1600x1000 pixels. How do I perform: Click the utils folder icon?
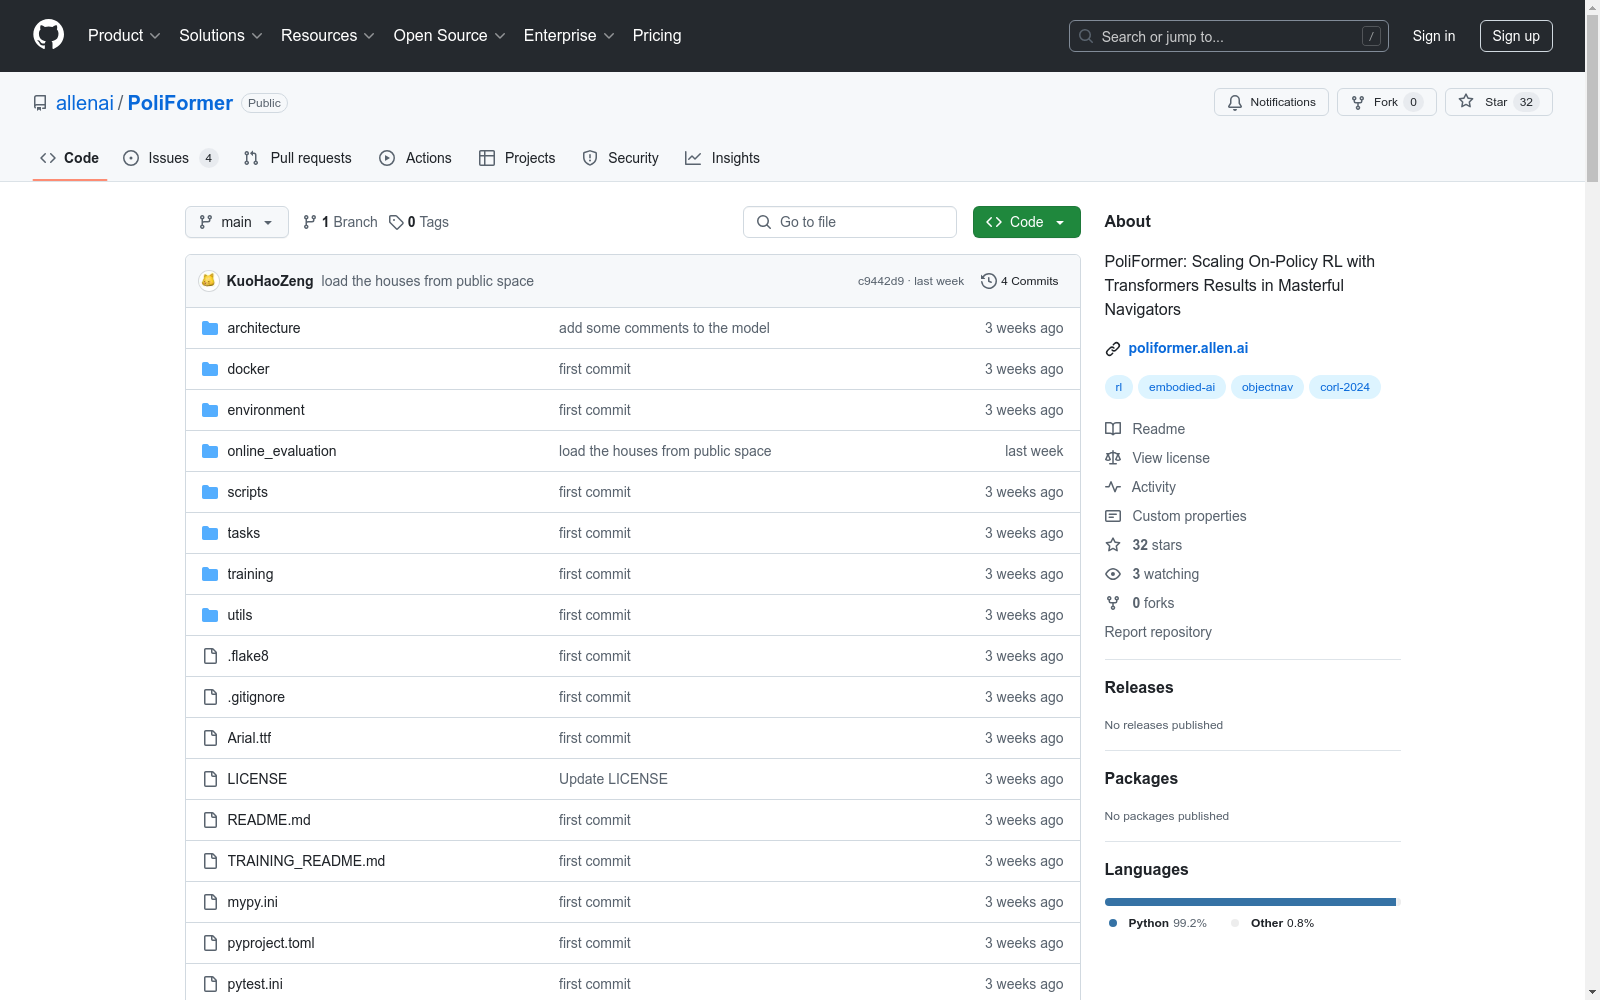210,615
